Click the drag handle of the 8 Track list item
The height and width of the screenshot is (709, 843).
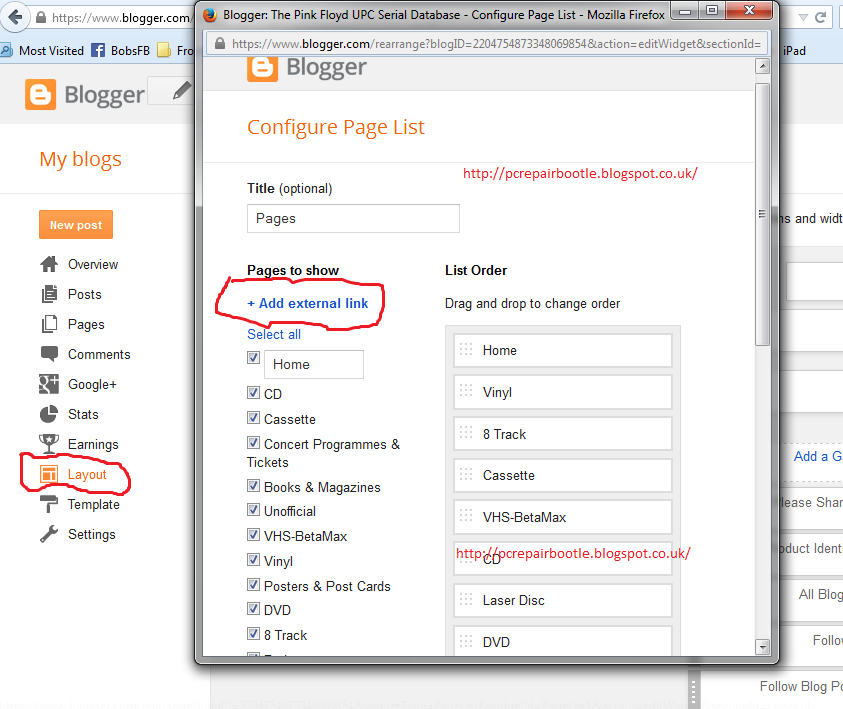[466, 434]
